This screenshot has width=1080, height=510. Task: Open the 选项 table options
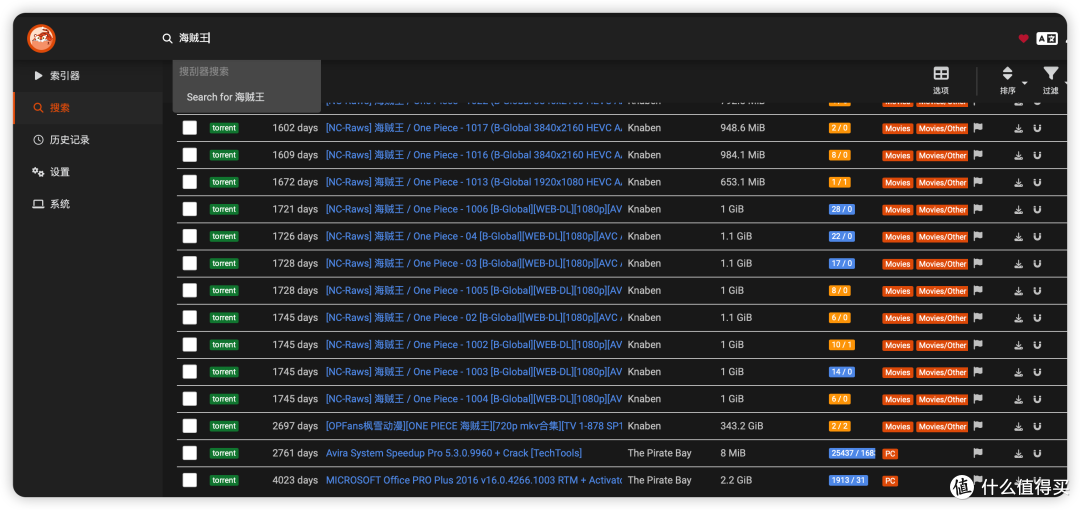941,80
